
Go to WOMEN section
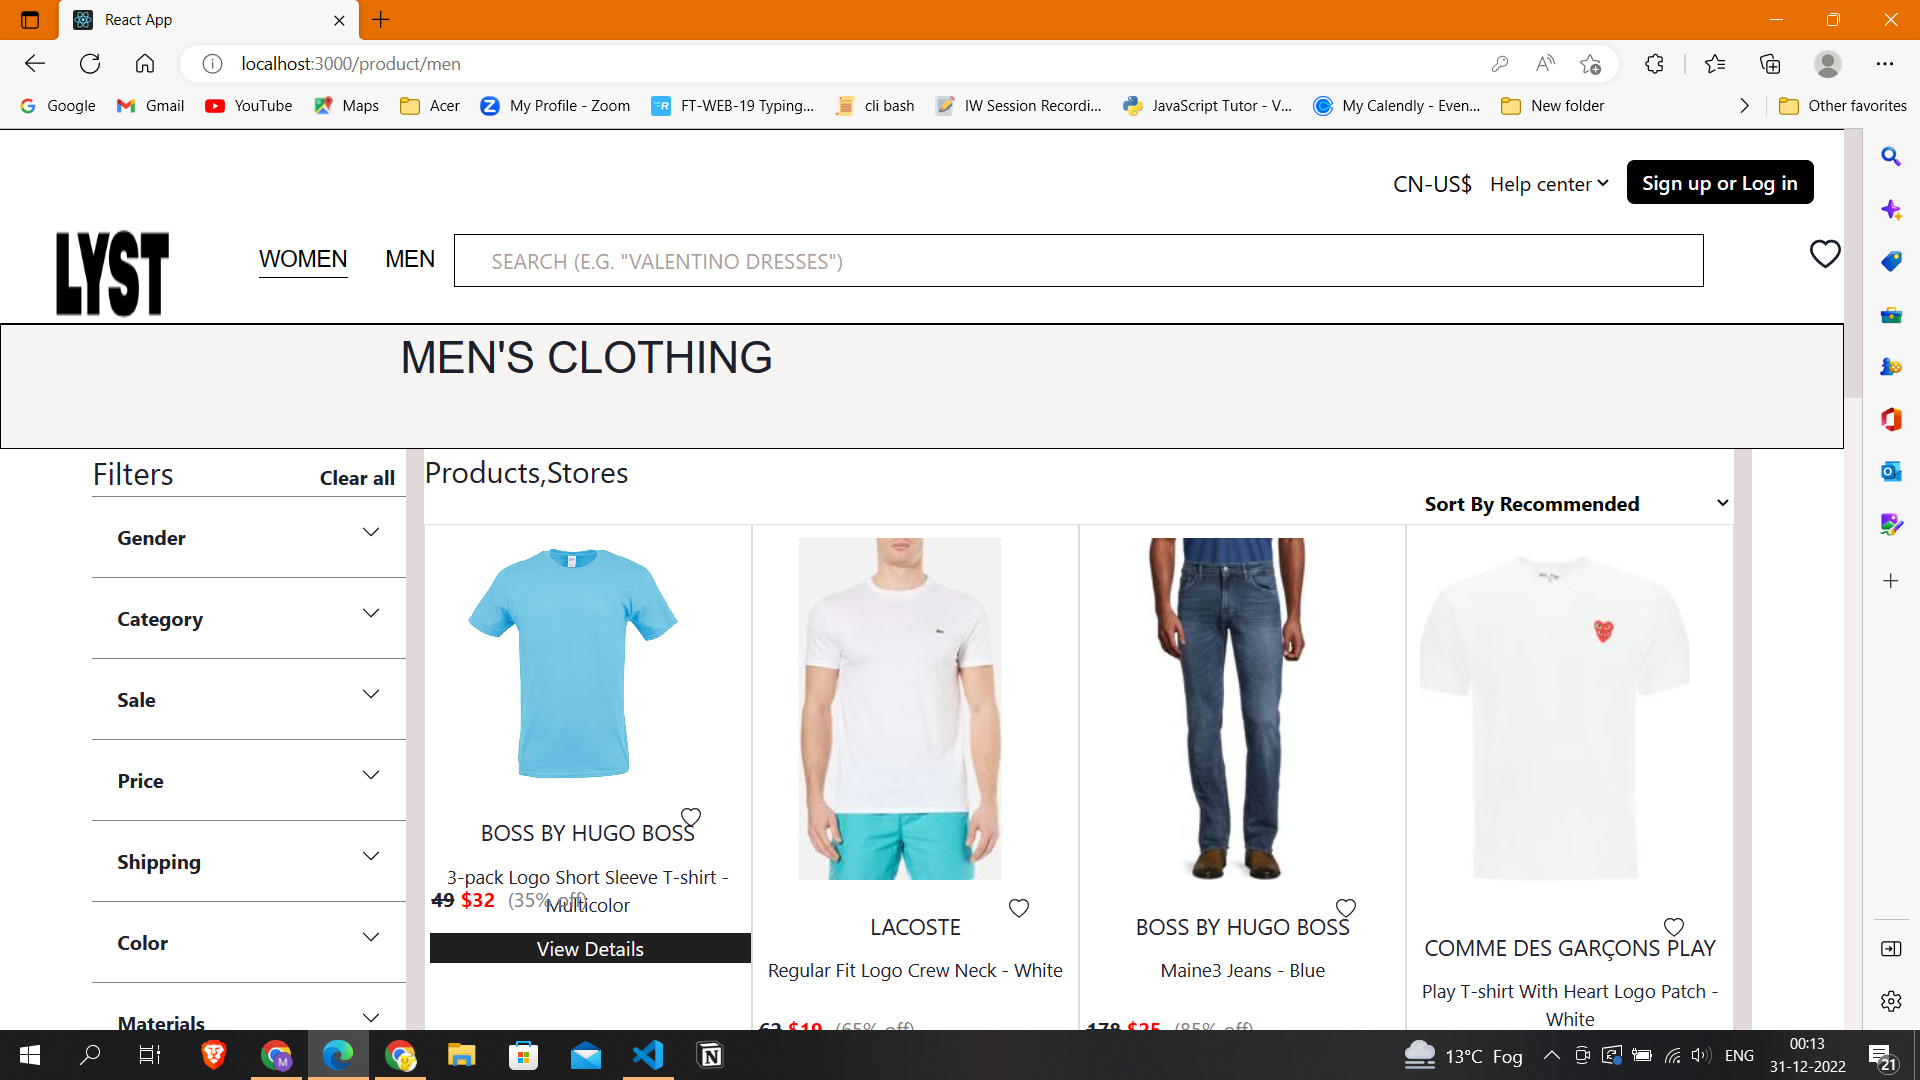303,260
